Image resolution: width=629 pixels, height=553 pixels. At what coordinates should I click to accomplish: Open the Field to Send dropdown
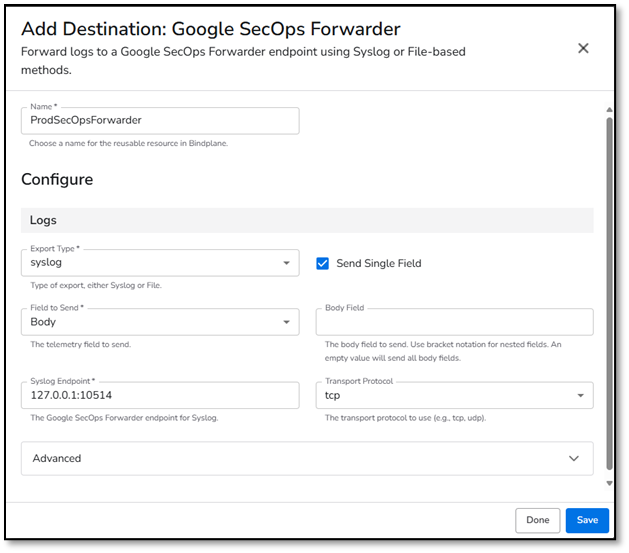(160, 322)
